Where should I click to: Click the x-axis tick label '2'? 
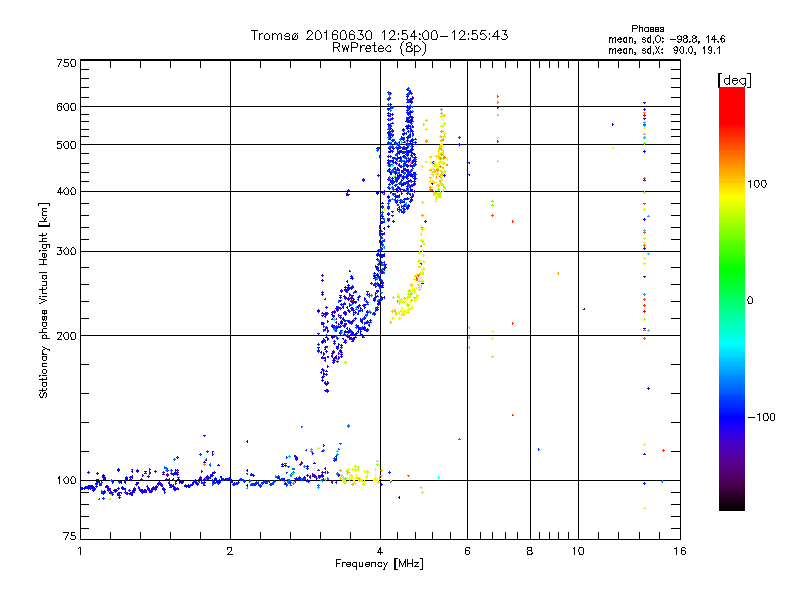(230, 551)
